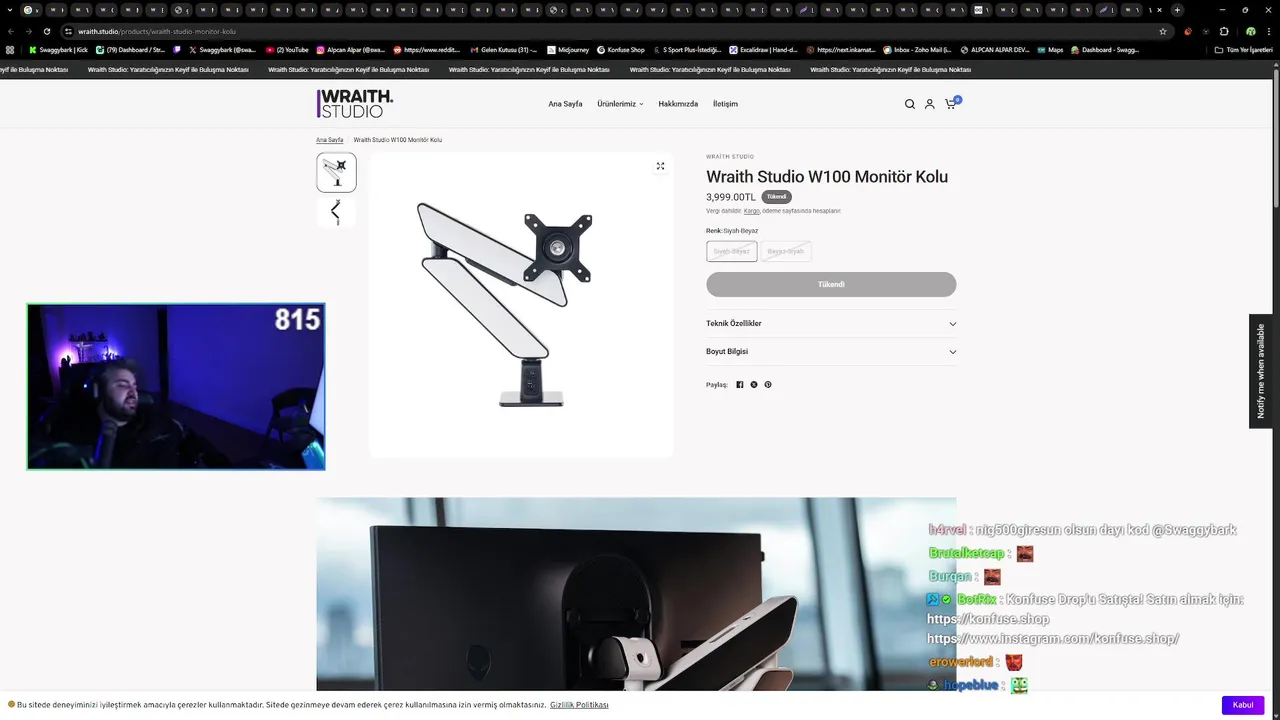
Task: Open the user account icon
Action: (x=929, y=104)
